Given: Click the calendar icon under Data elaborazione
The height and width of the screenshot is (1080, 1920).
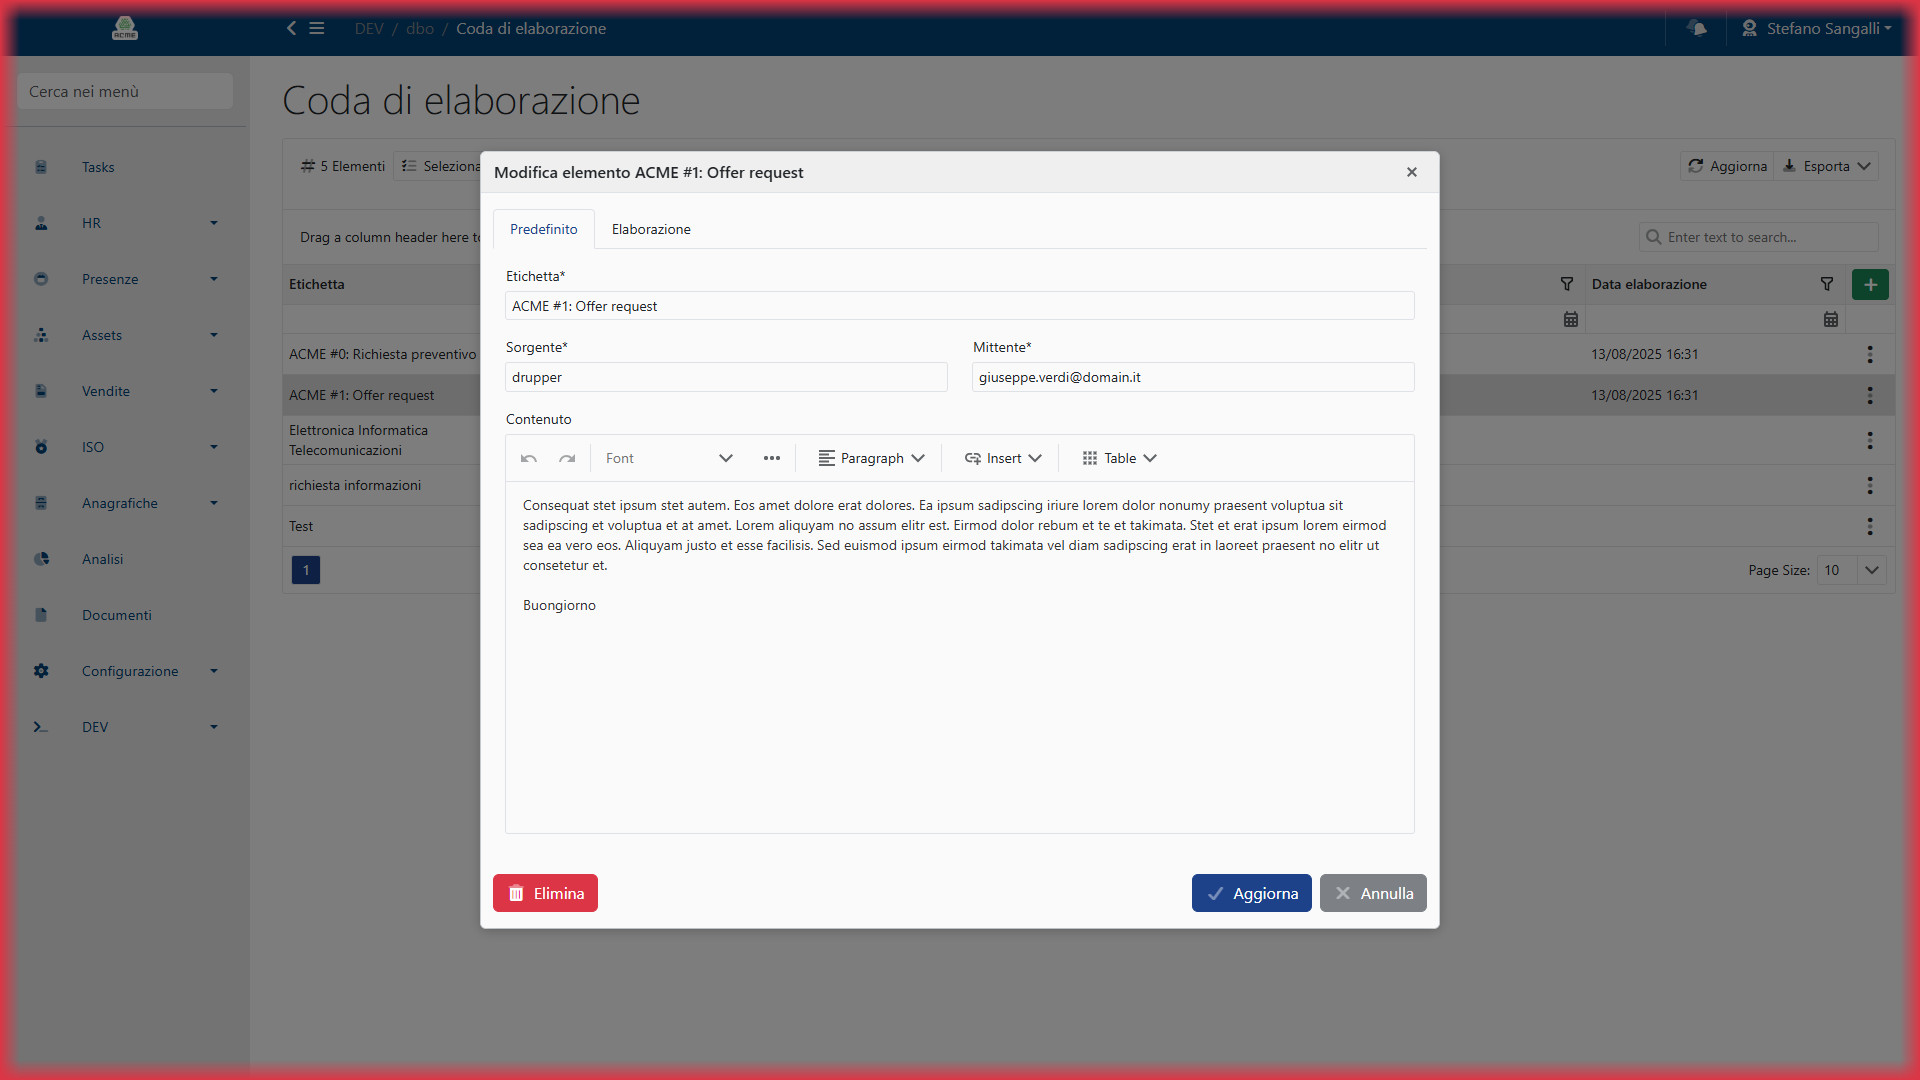Looking at the screenshot, I should pos(1830,319).
